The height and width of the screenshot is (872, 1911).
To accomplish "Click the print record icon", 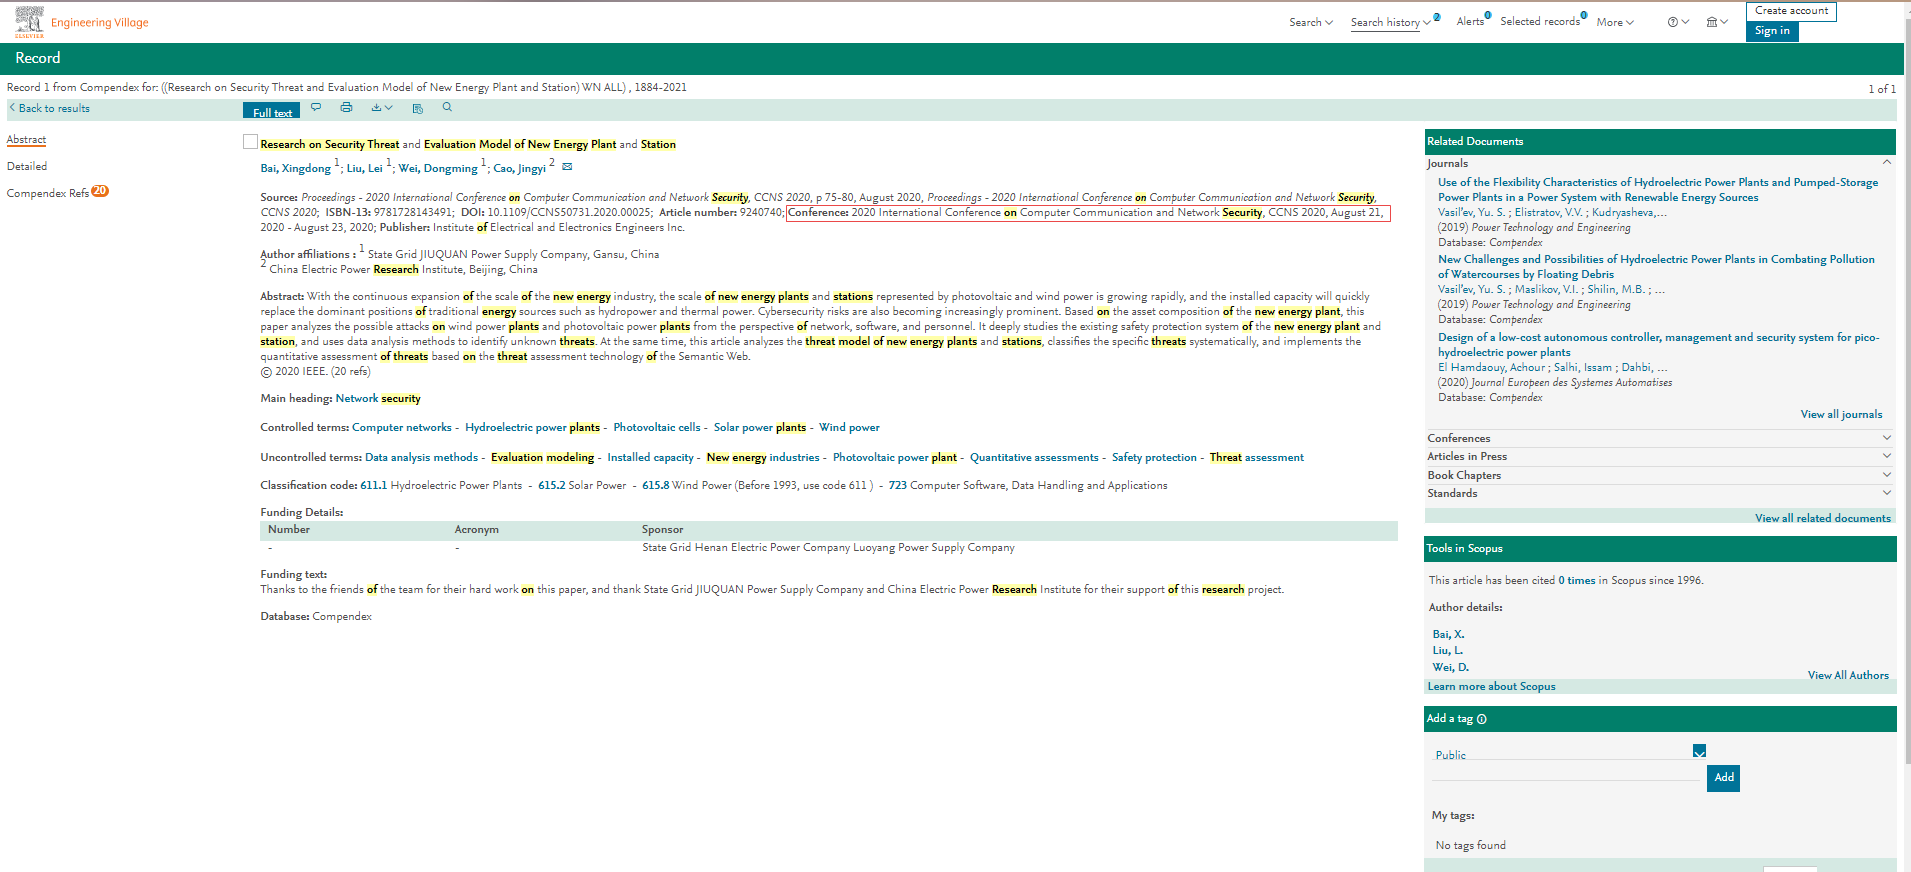I will pyautogui.click(x=346, y=107).
